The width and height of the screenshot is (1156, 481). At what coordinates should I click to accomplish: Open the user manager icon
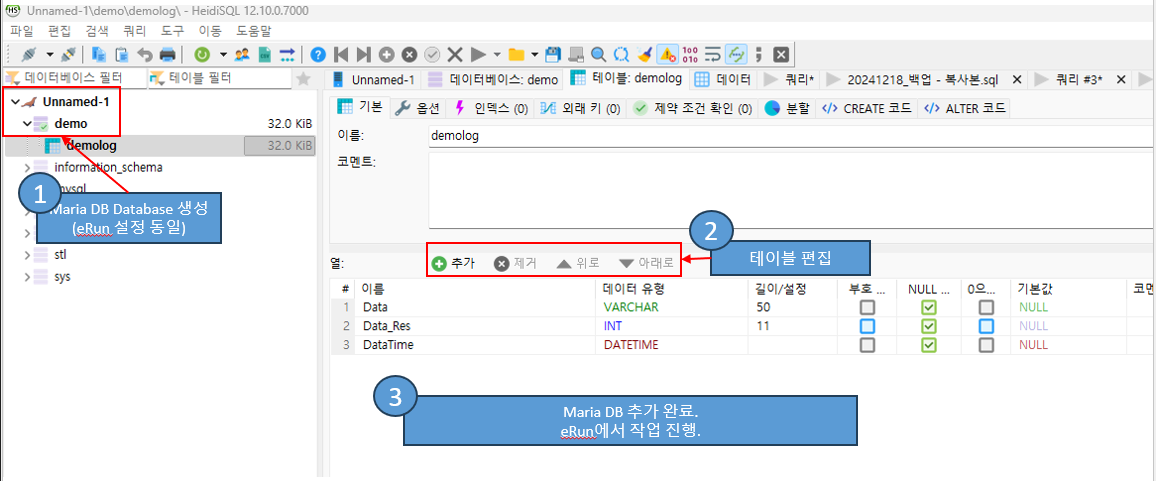(242, 54)
